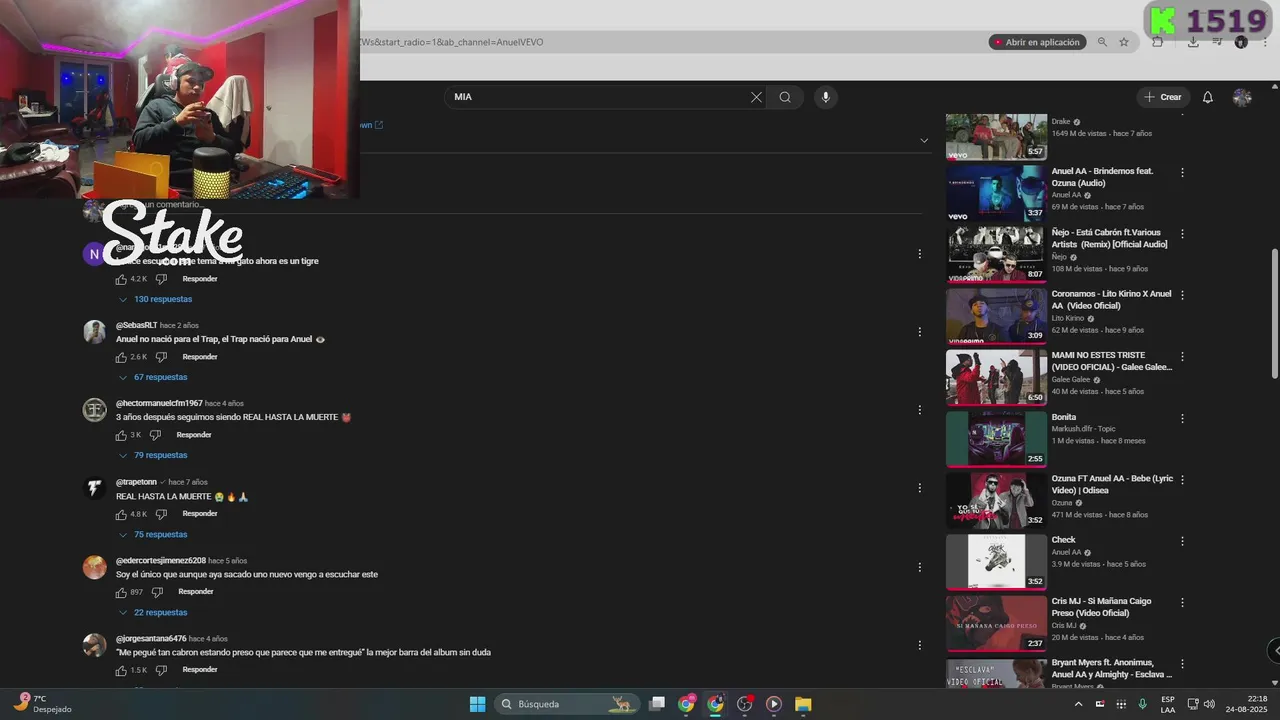Open the browser downloads icon
This screenshot has width=1280, height=720.
(1193, 42)
